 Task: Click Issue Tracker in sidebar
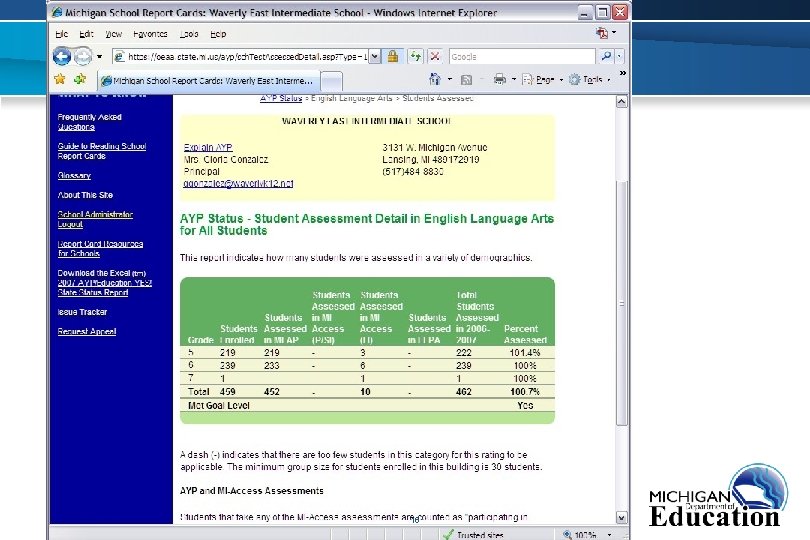point(82,312)
